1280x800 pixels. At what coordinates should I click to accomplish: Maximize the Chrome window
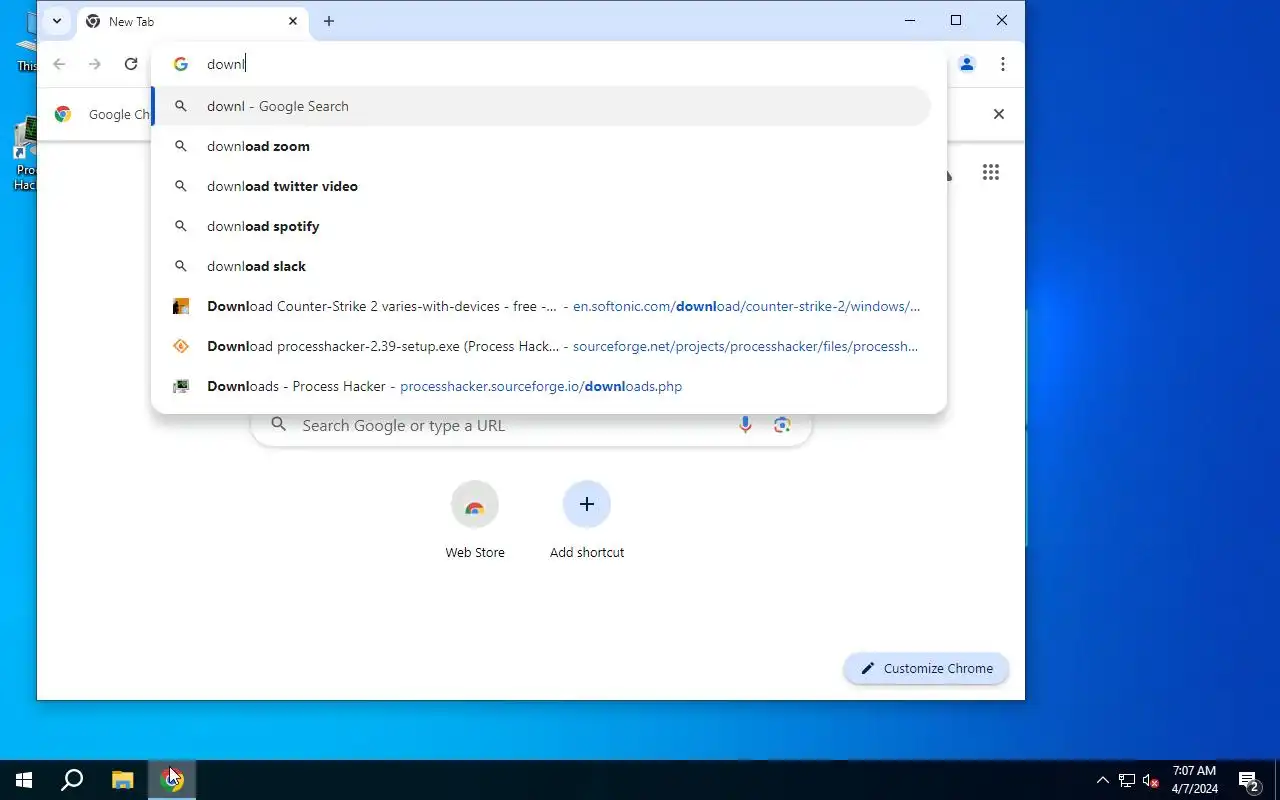coord(956,20)
